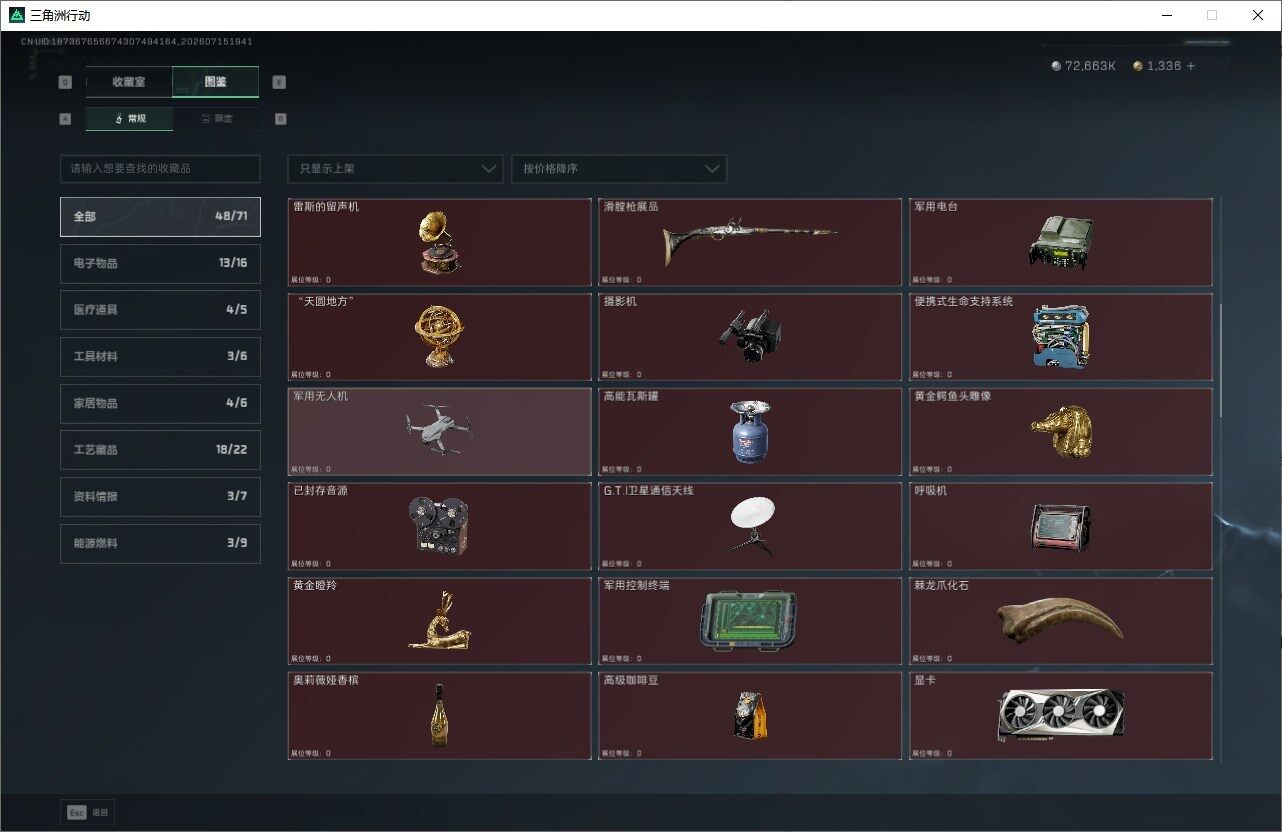1282x832 pixels.
Task: Select the 全部 48/71 category
Action: 160,216
